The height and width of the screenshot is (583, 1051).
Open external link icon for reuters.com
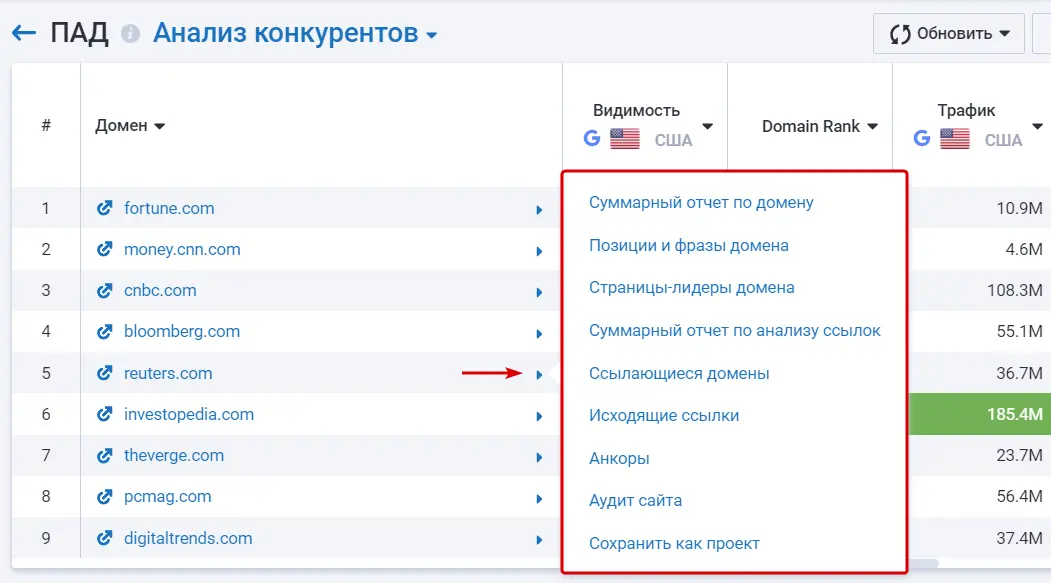coord(105,373)
